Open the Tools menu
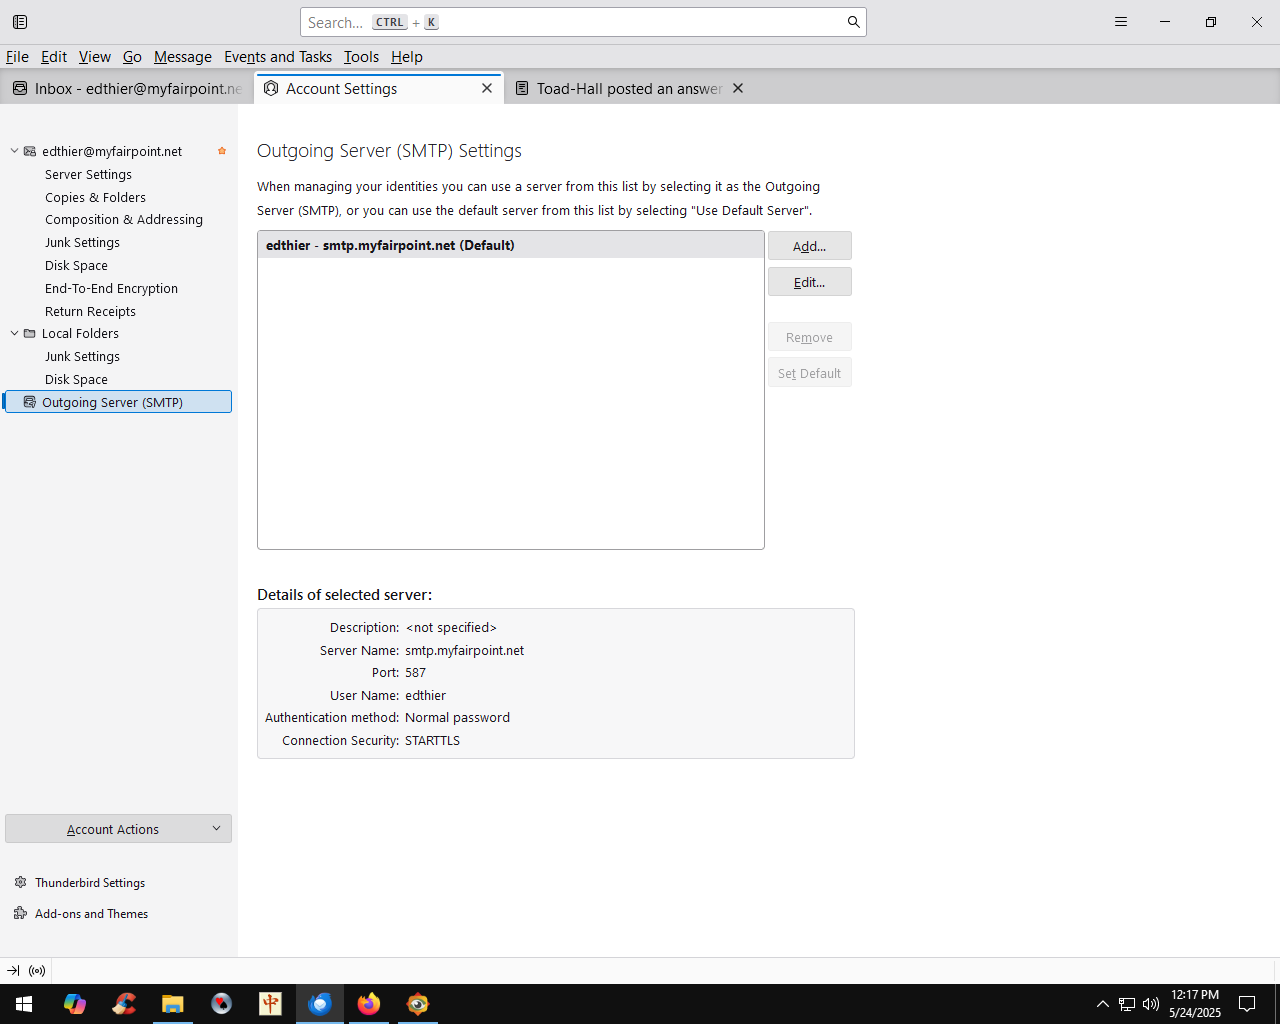 point(361,57)
